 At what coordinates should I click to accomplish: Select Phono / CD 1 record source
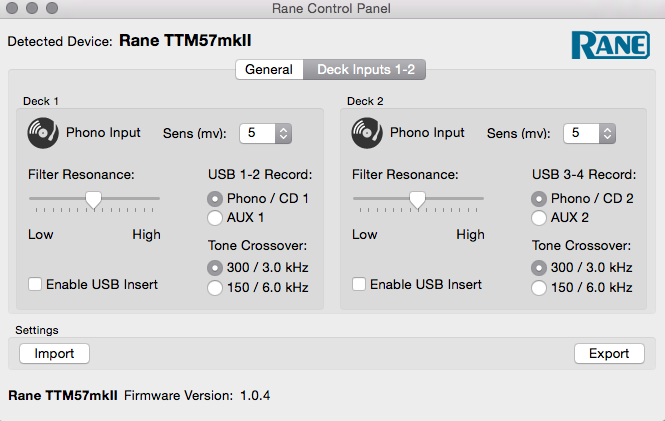click(x=214, y=198)
